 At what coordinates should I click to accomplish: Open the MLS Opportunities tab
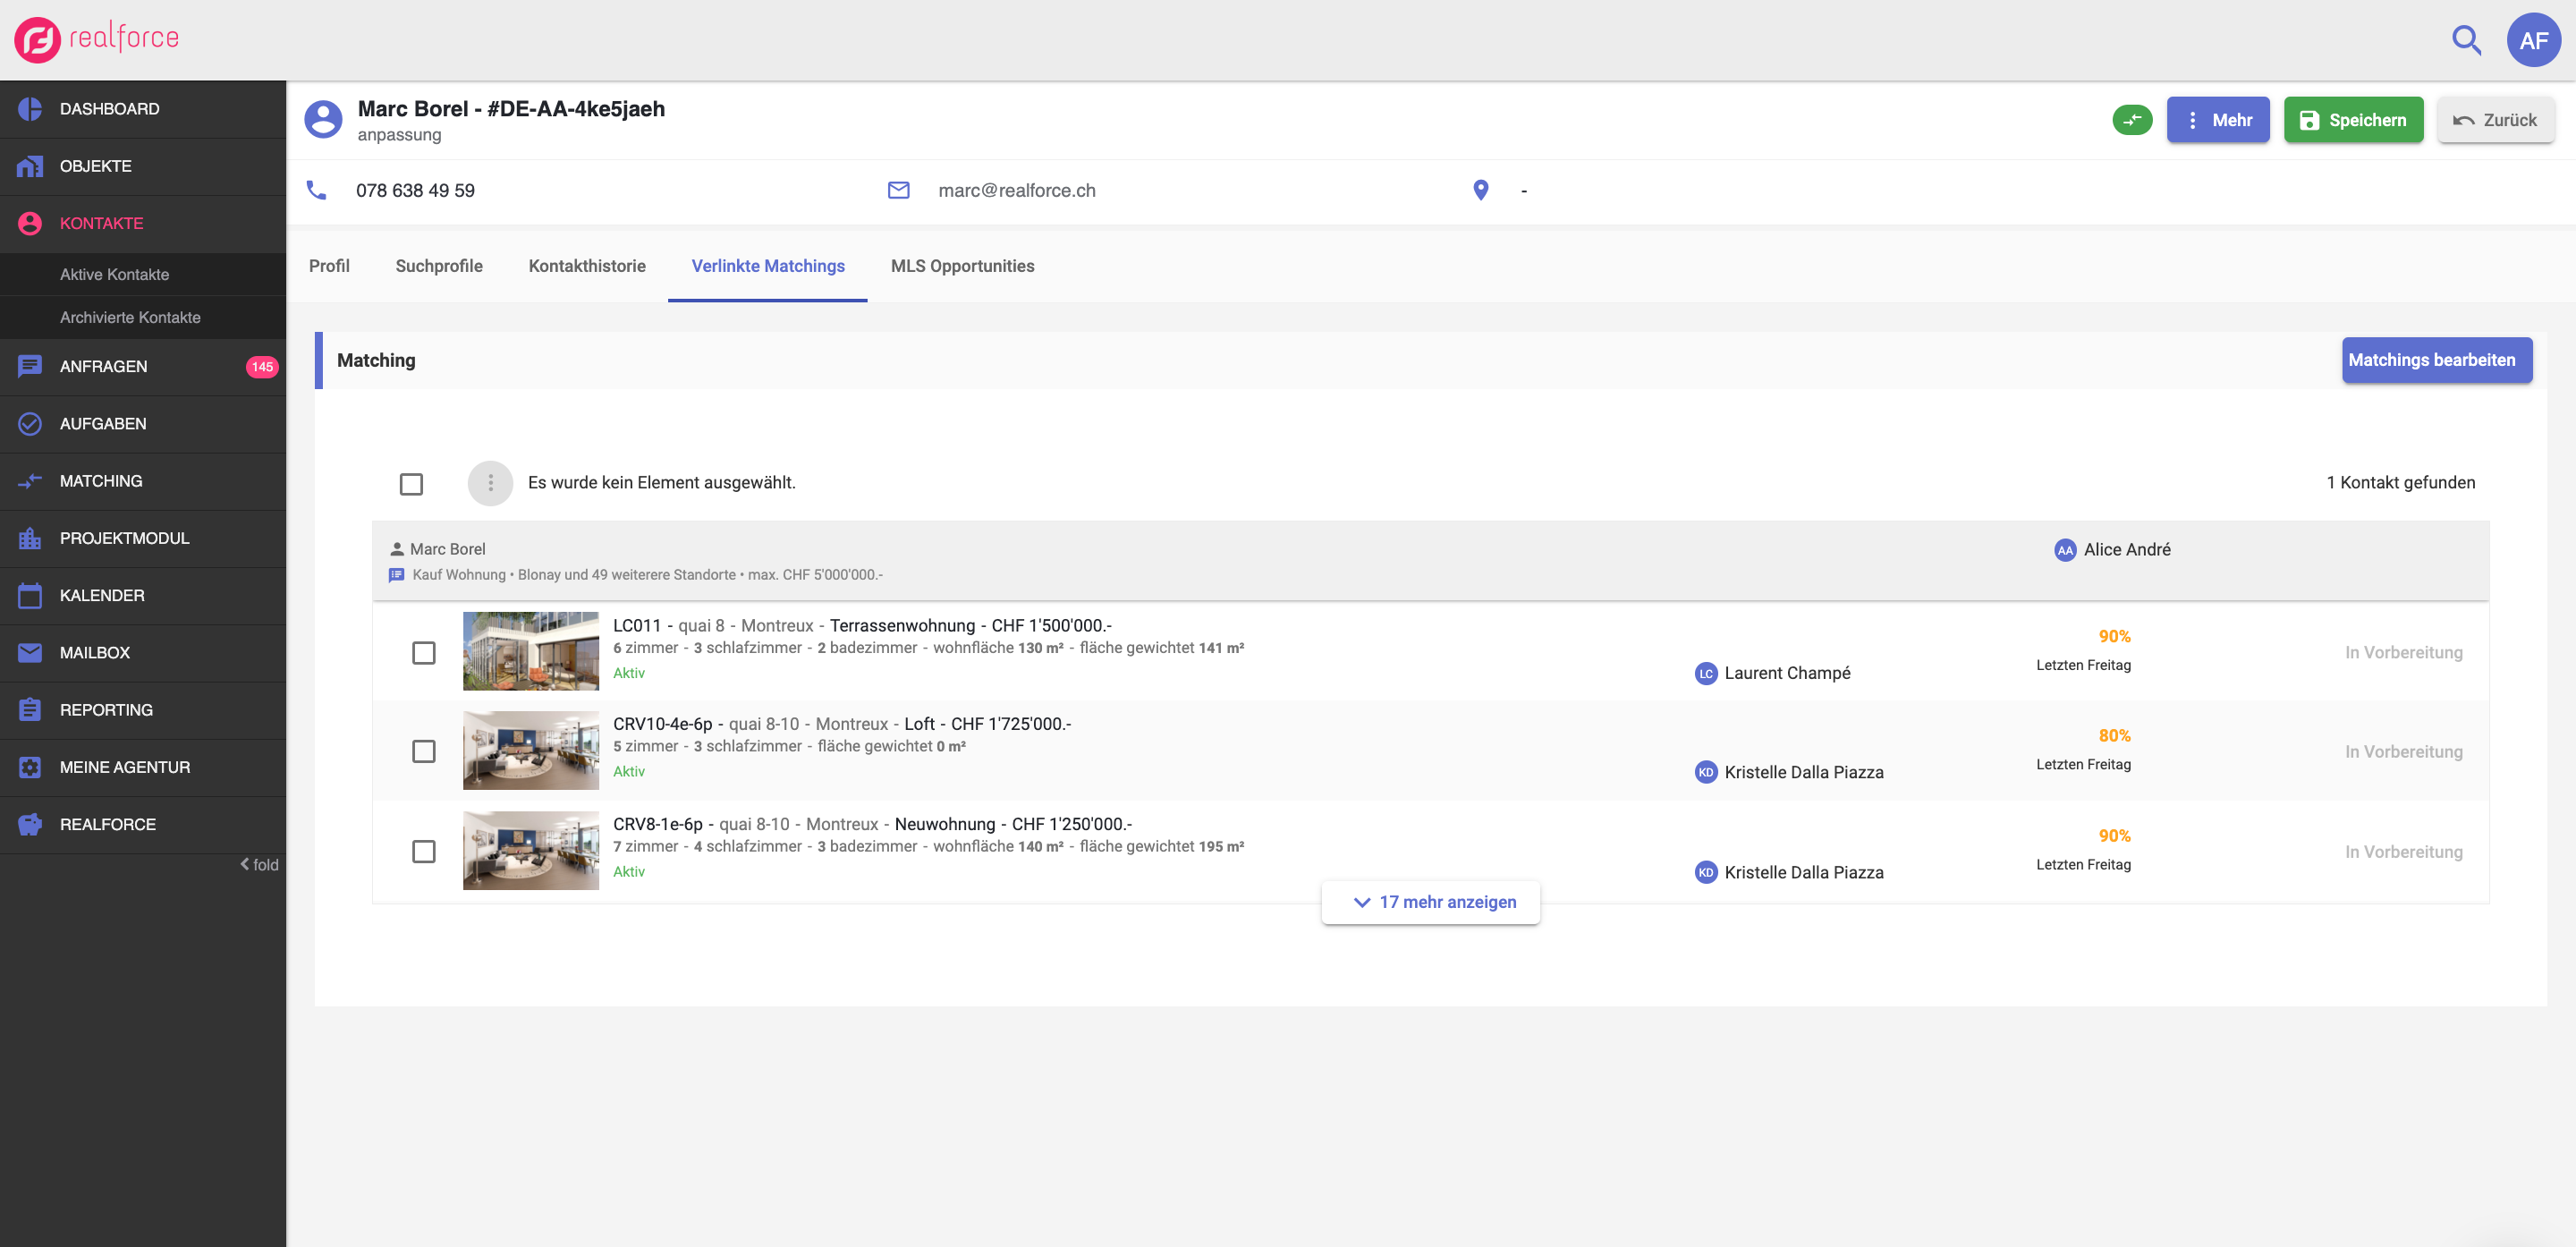pos(962,266)
